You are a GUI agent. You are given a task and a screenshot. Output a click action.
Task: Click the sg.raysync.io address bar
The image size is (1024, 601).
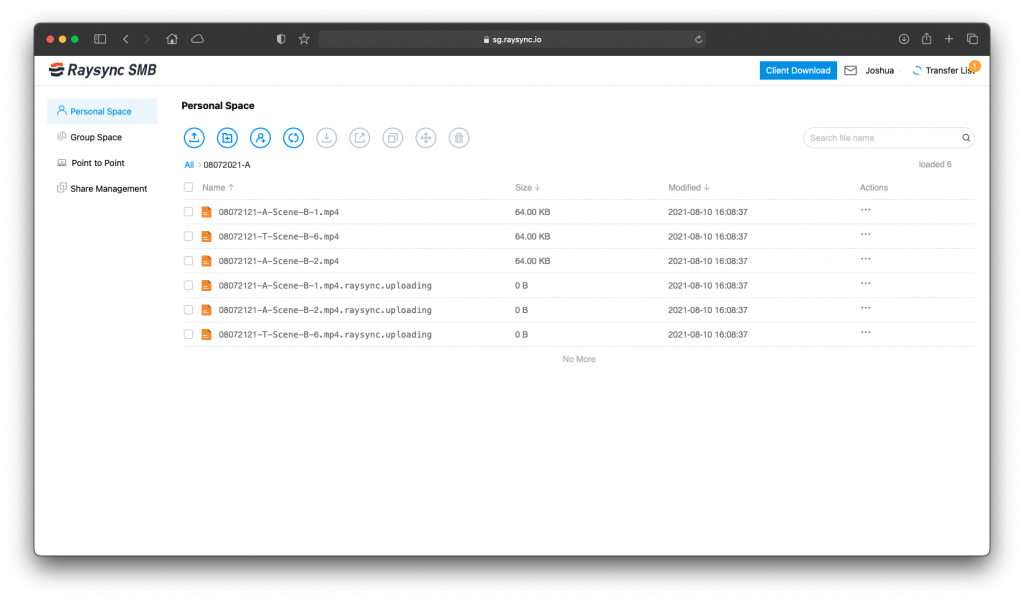(512, 39)
